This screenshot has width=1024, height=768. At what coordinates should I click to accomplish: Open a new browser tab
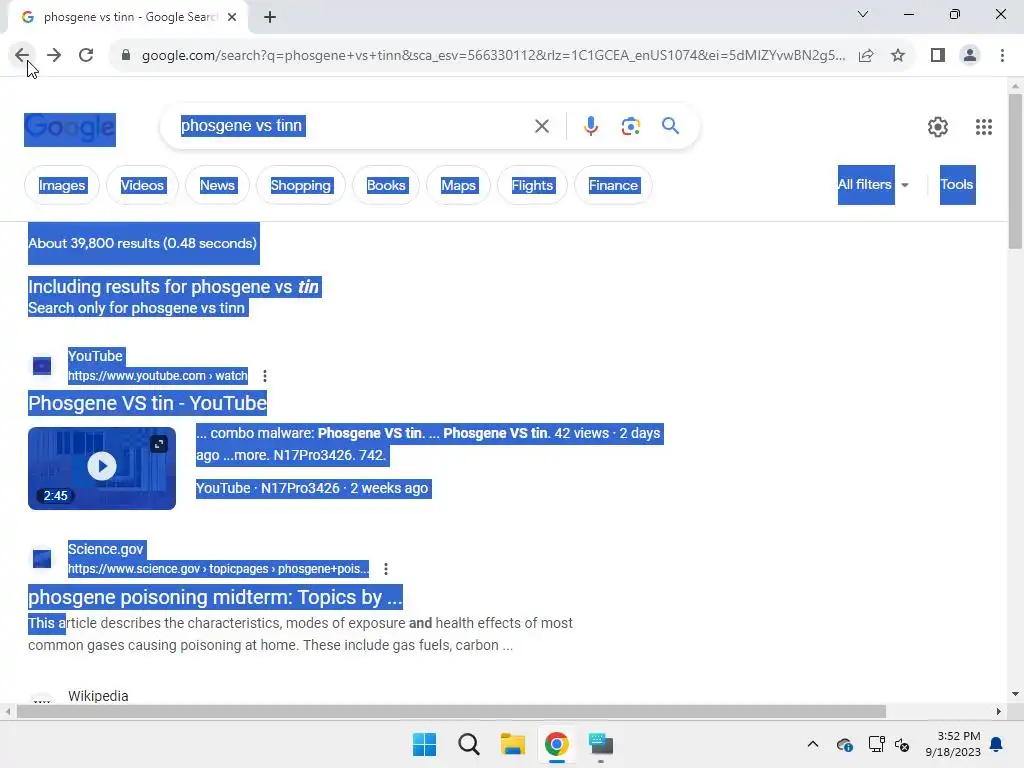pyautogui.click(x=270, y=18)
